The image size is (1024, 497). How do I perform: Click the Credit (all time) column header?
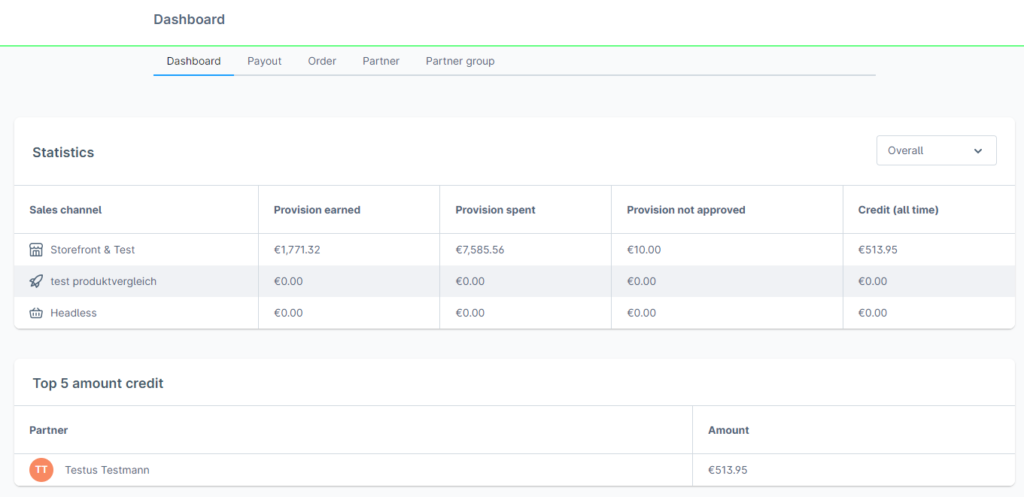pyautogui.click(x=898, y=210)
